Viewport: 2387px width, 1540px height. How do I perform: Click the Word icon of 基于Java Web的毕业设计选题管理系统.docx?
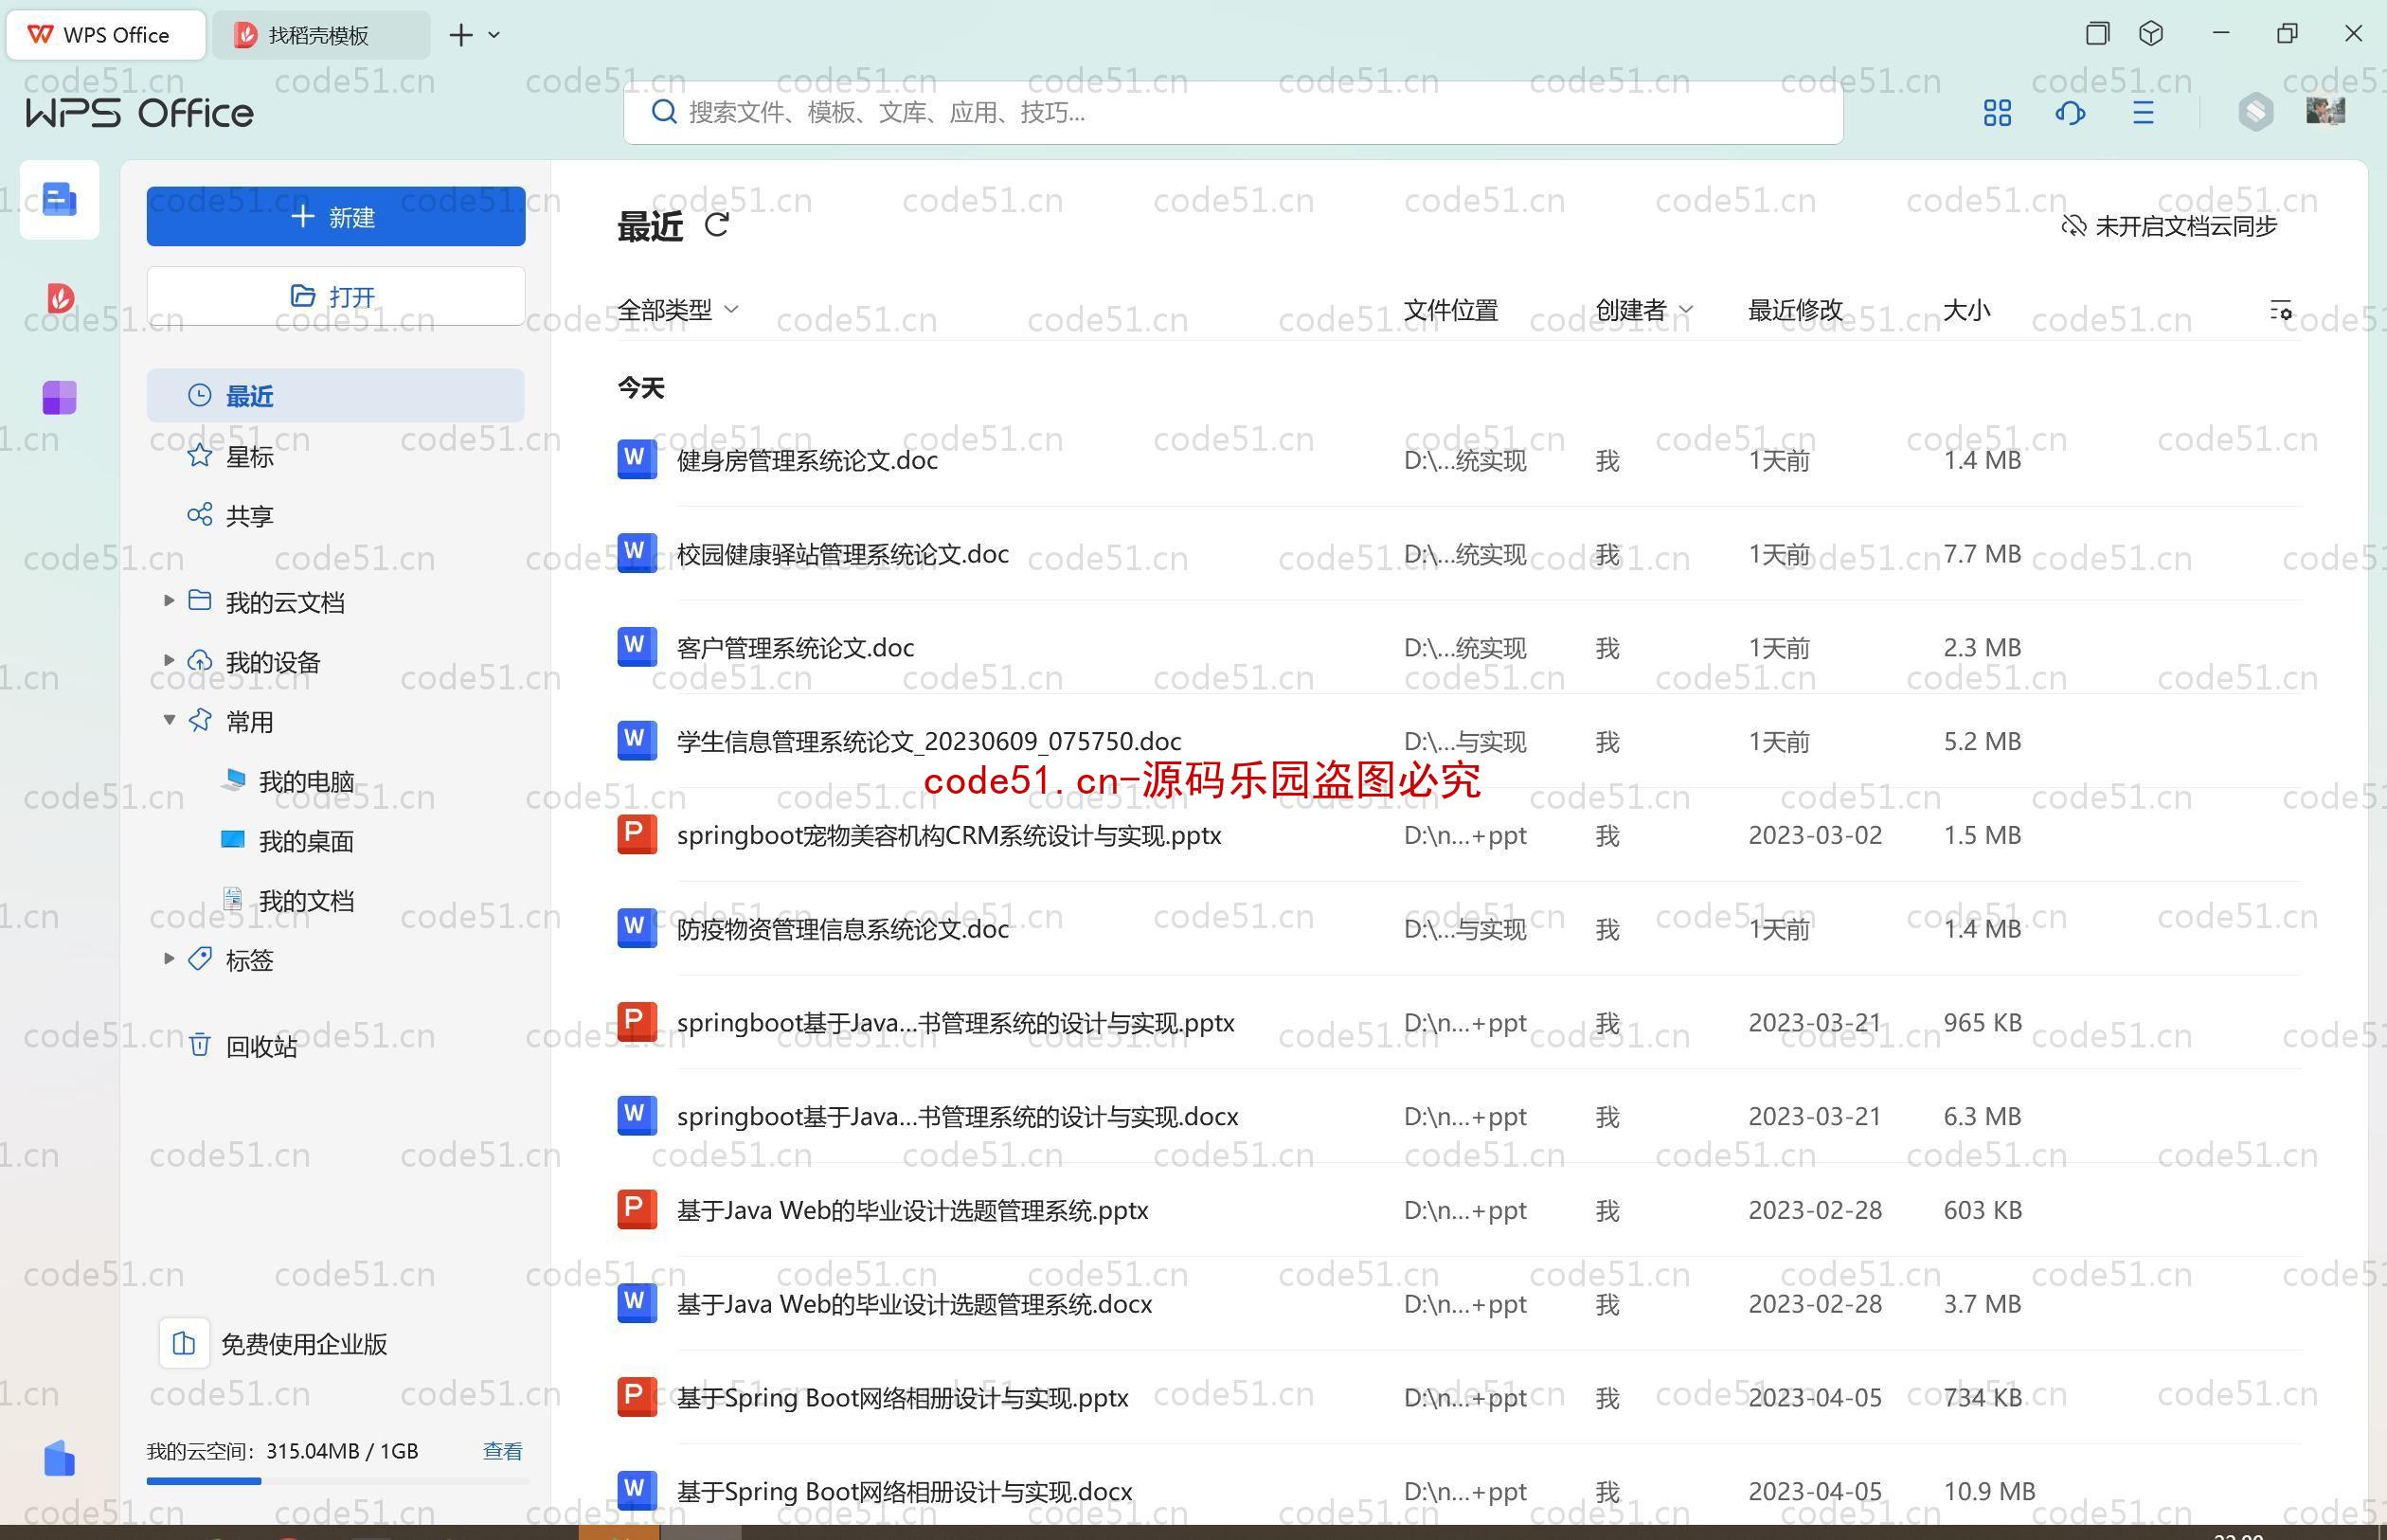point(637,1303)
